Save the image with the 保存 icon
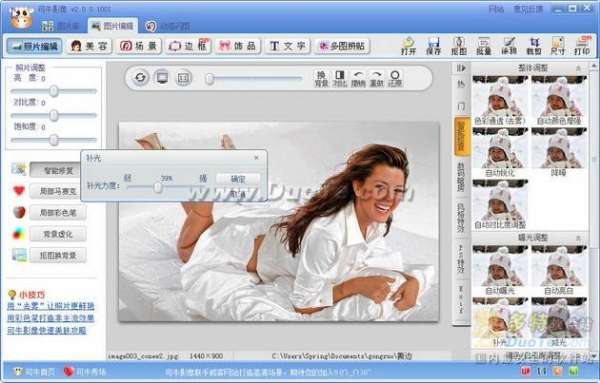Viewport: 600px width, 383px height. tap(434, 46)
